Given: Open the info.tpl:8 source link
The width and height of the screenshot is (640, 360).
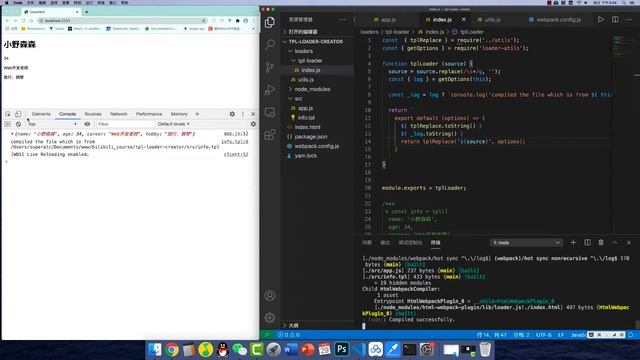Looking at the screenshot, I should click(x=235, y=142).
